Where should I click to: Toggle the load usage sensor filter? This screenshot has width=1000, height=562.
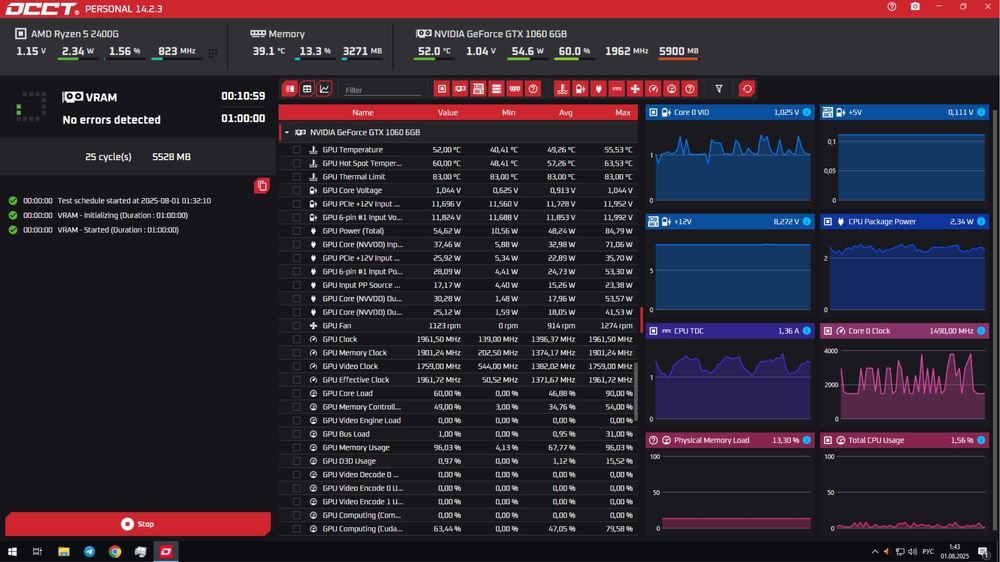pyautogui.click(x=672, y=89)
